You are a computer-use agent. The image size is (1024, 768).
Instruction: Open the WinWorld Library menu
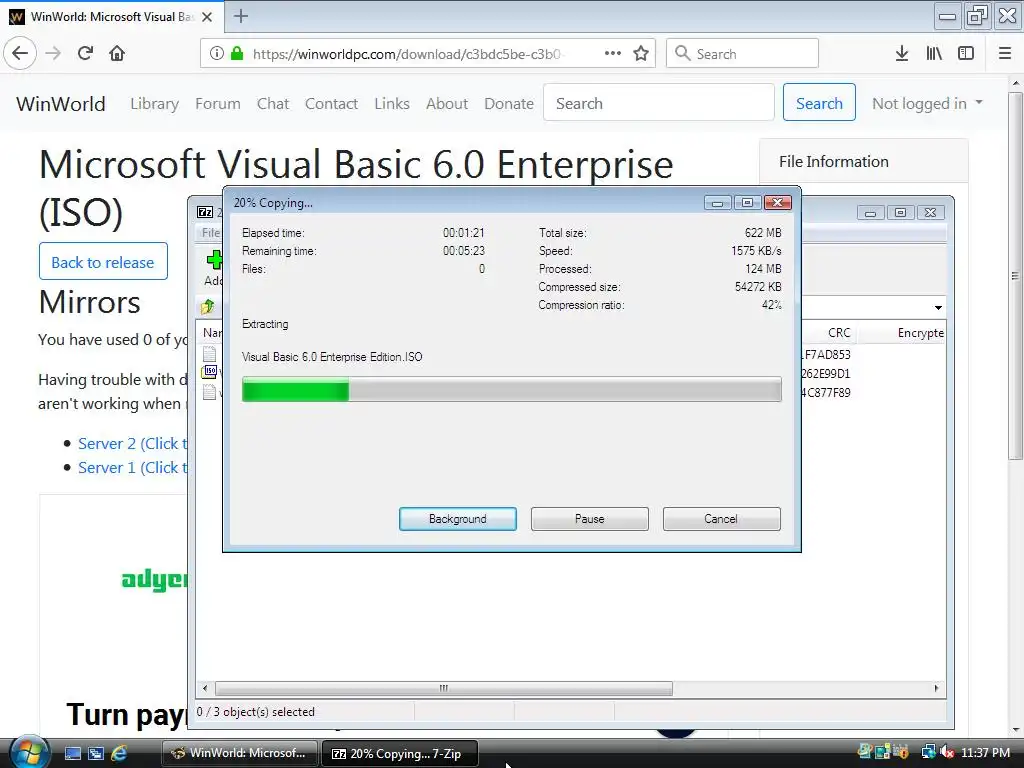coord(154,103)
